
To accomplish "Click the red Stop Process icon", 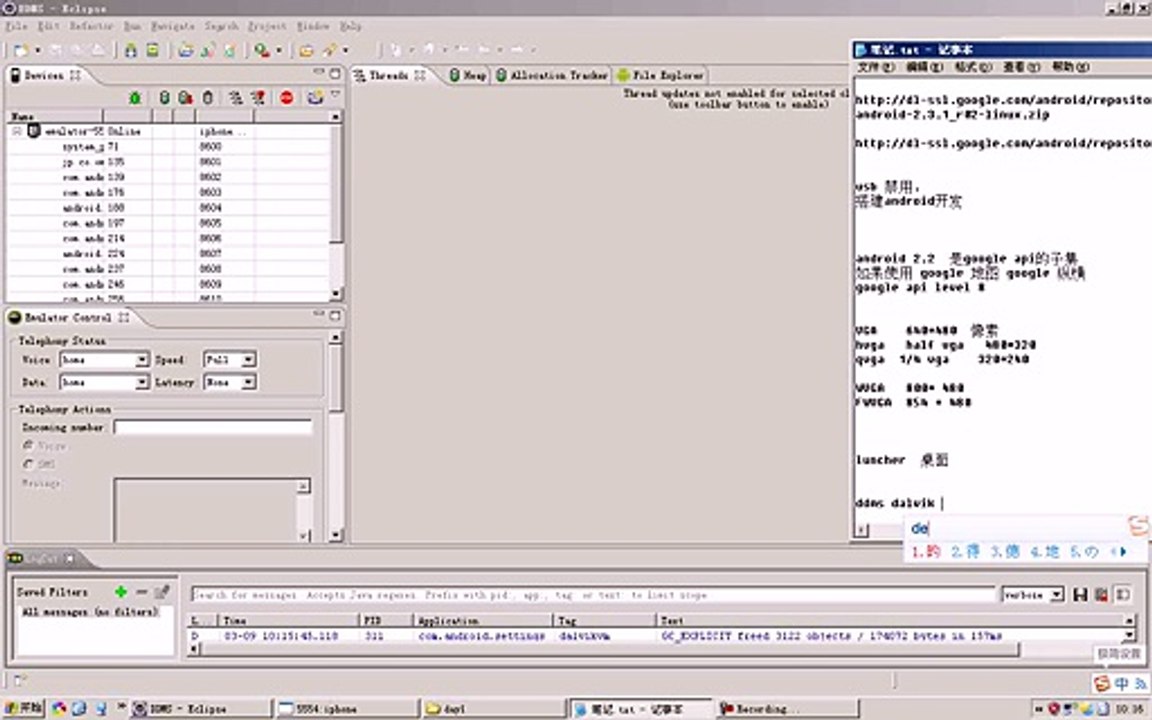I will click(287, 98).
